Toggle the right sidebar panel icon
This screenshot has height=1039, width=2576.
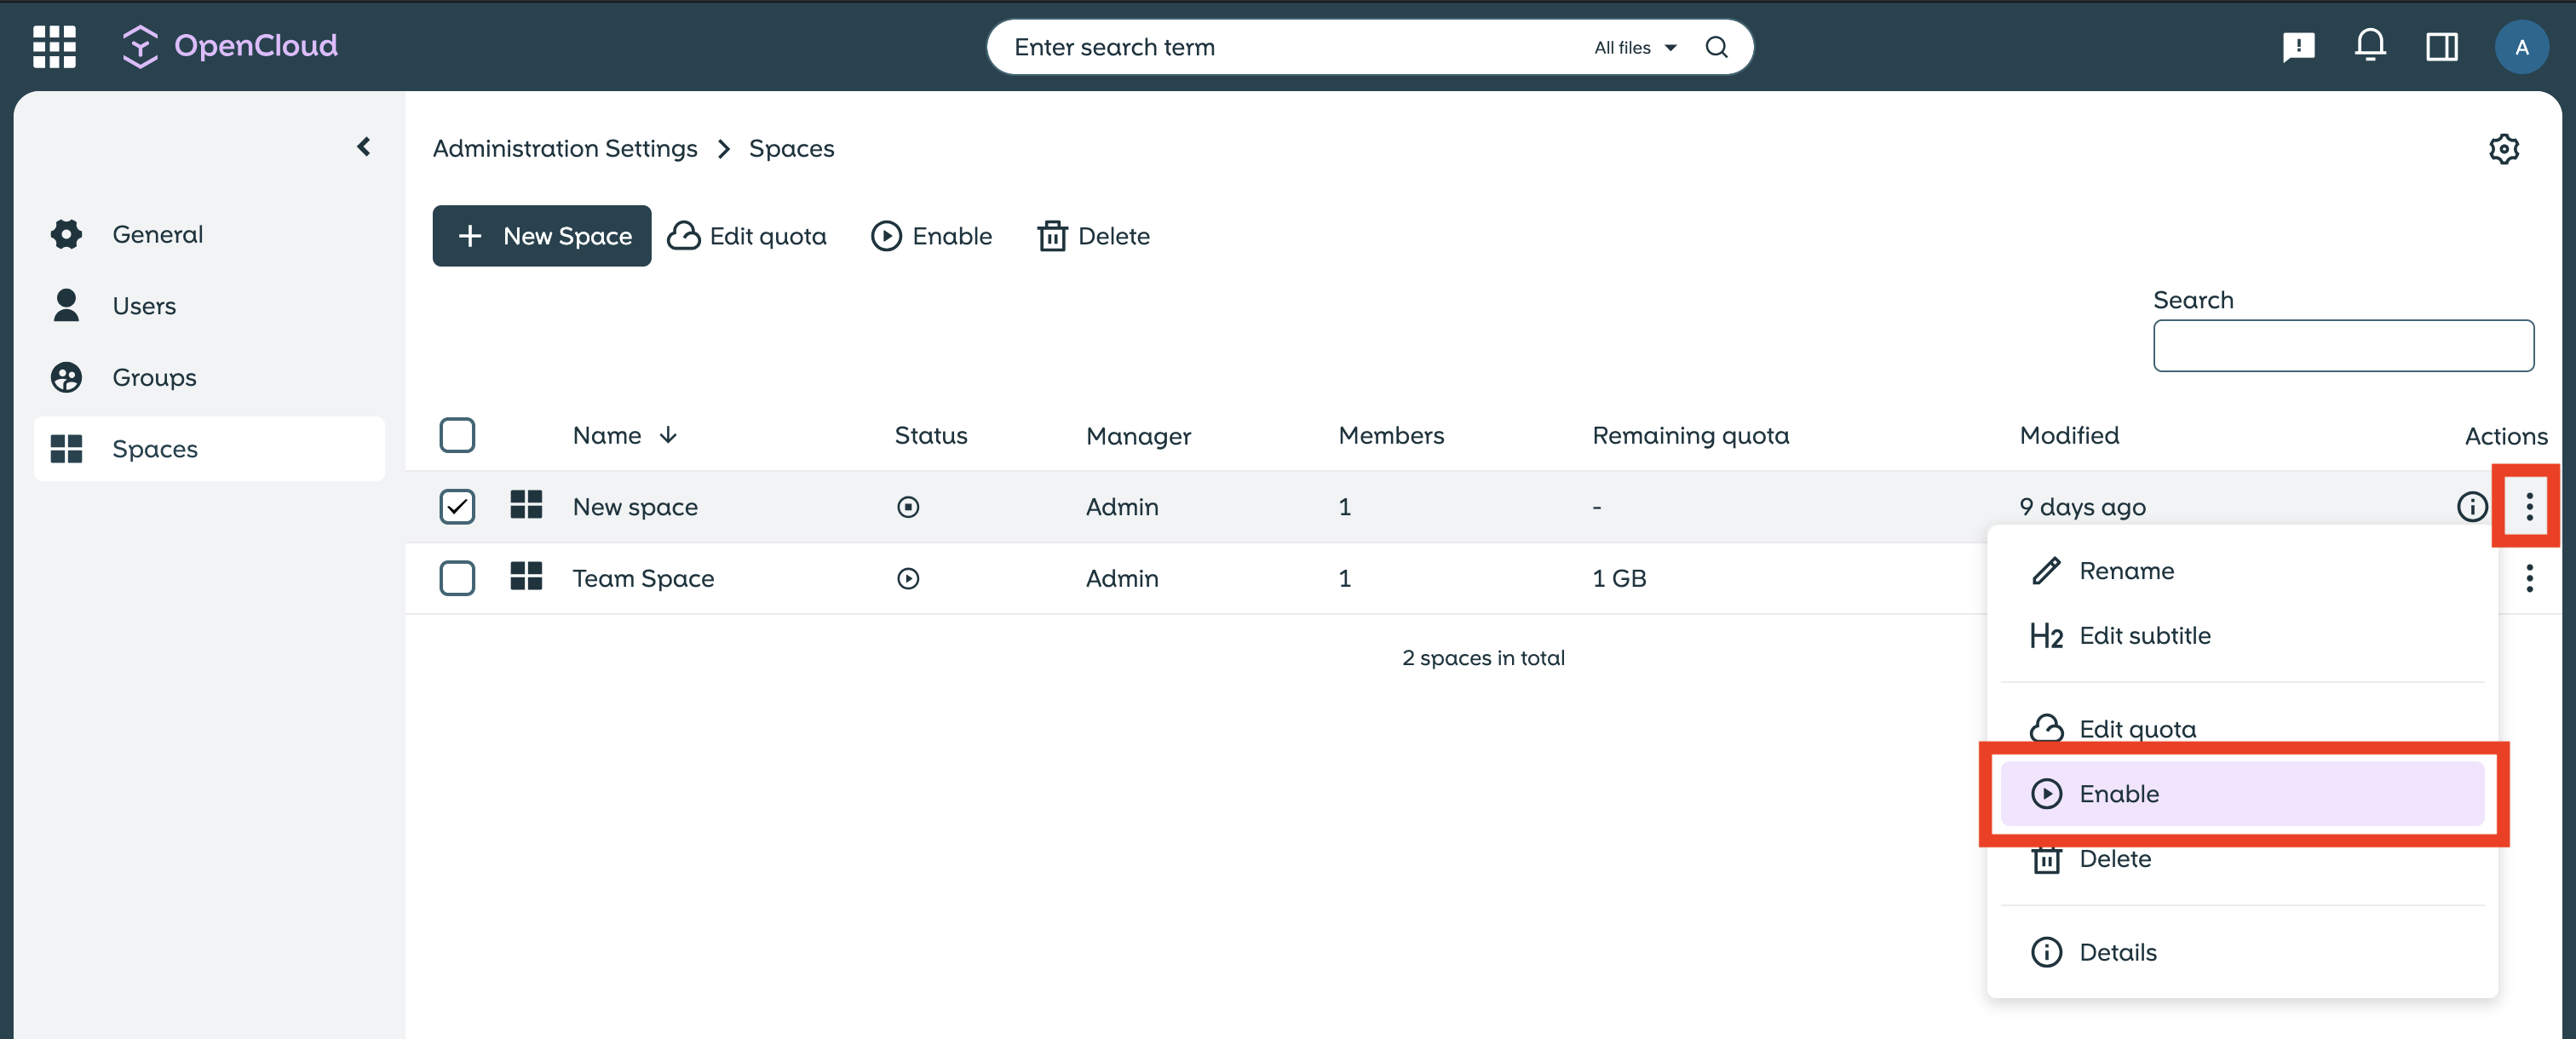click(2441, 46)
